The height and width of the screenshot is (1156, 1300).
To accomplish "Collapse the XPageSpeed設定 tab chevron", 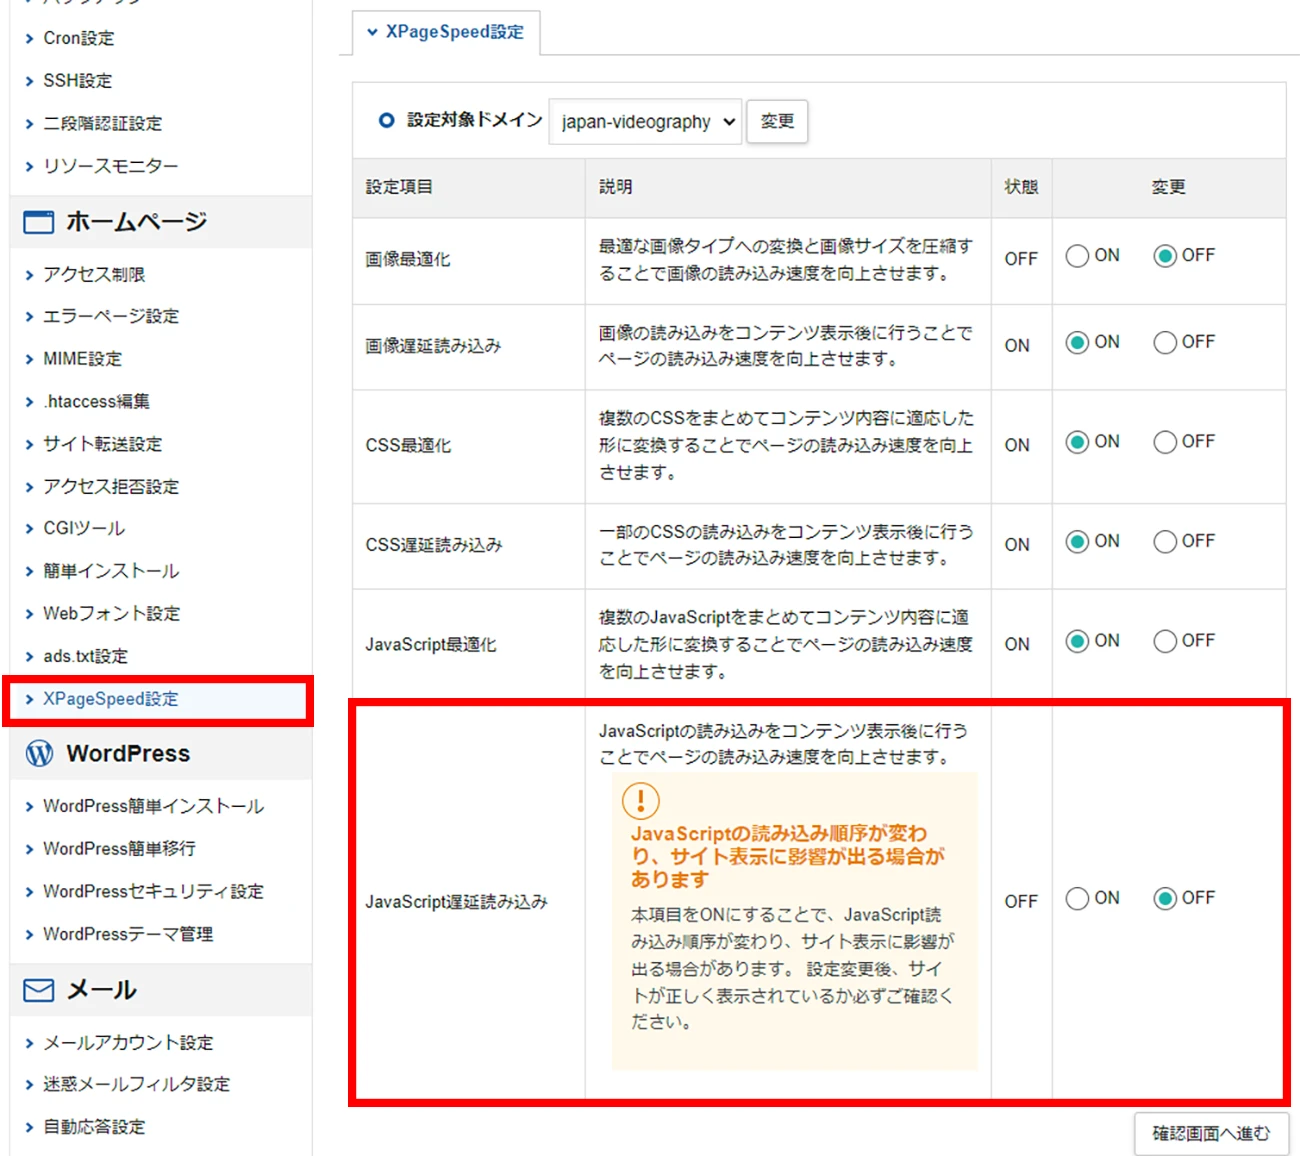I will [372, 32].
